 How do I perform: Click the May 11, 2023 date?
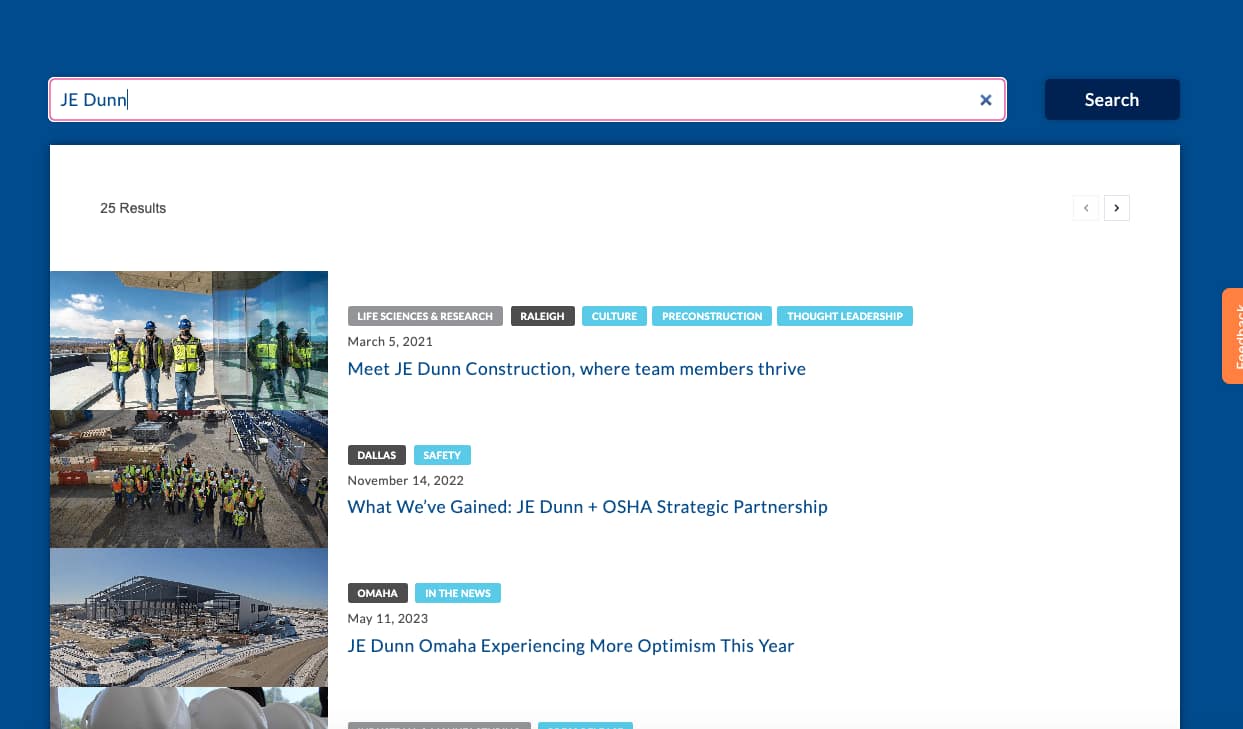pyautogui.click(x=387, y=619)
